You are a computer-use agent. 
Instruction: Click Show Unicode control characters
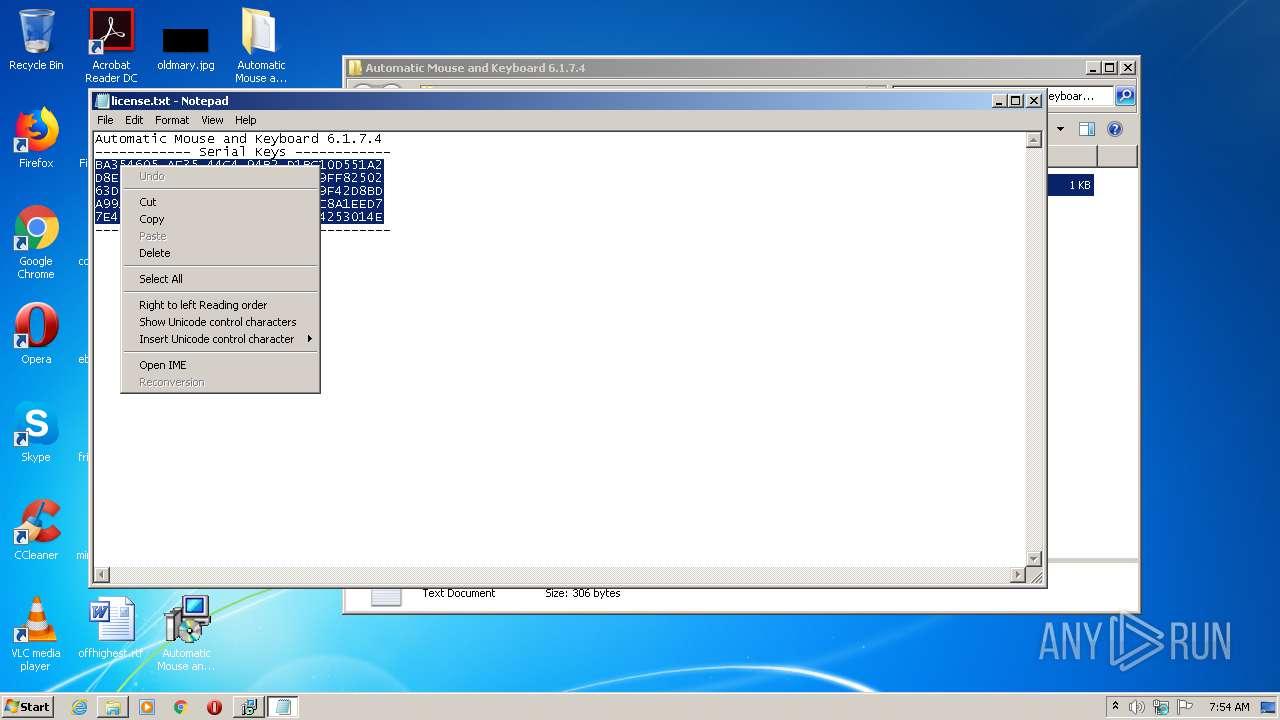pos(220,322)
